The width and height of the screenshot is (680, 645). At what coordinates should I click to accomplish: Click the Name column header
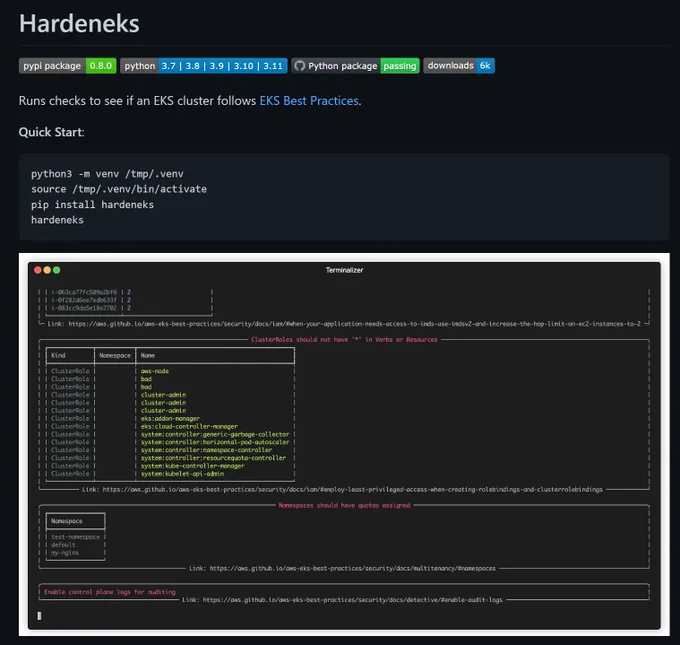point(147,355)
